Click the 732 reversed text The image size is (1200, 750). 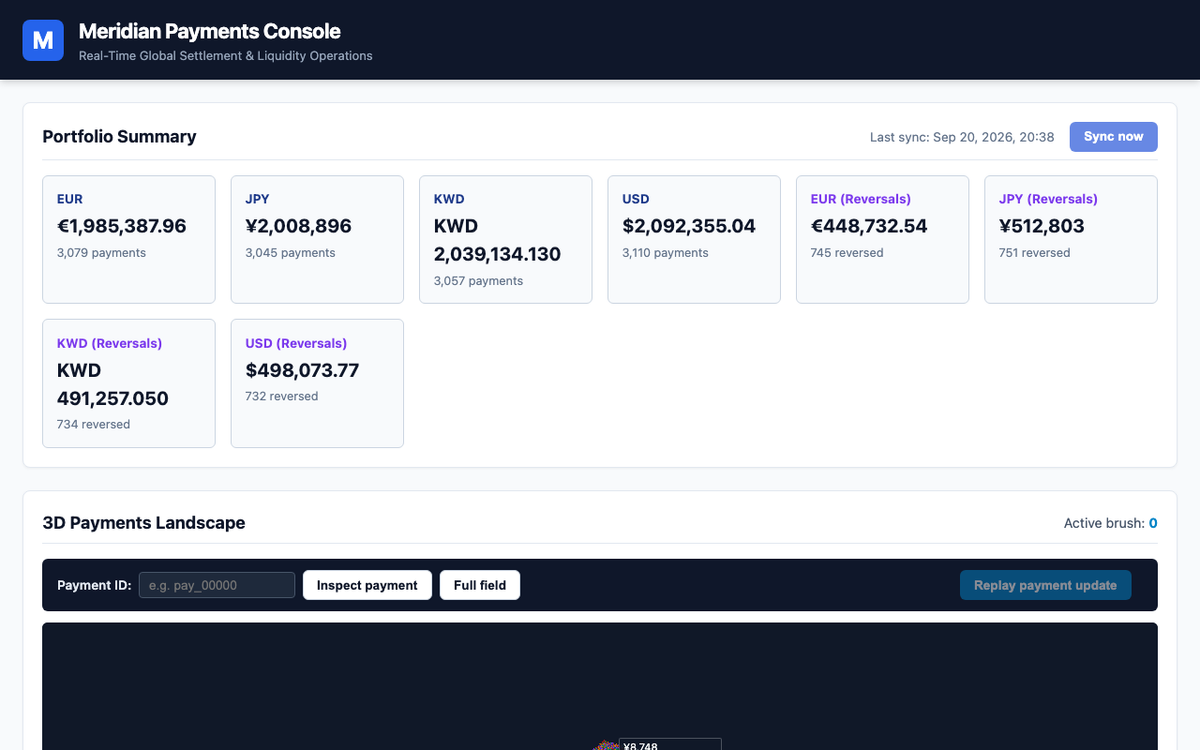(282, 396)
